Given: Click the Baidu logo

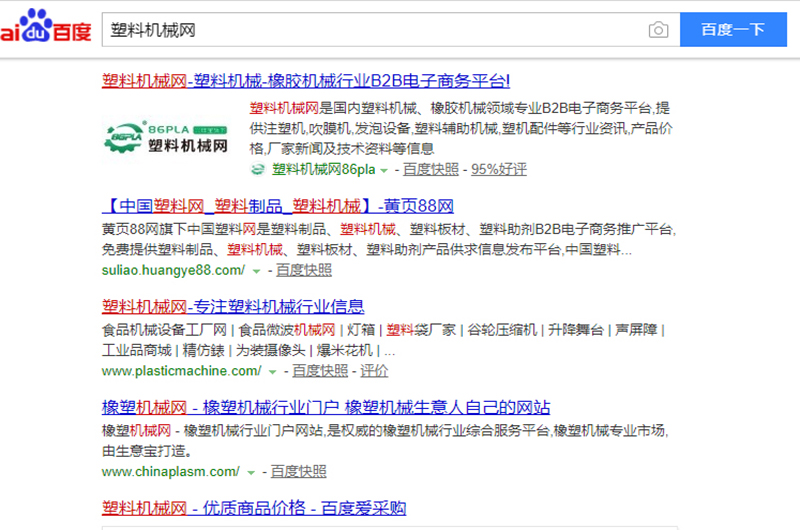Looking at the screenshot, I should tap(45, 28).
